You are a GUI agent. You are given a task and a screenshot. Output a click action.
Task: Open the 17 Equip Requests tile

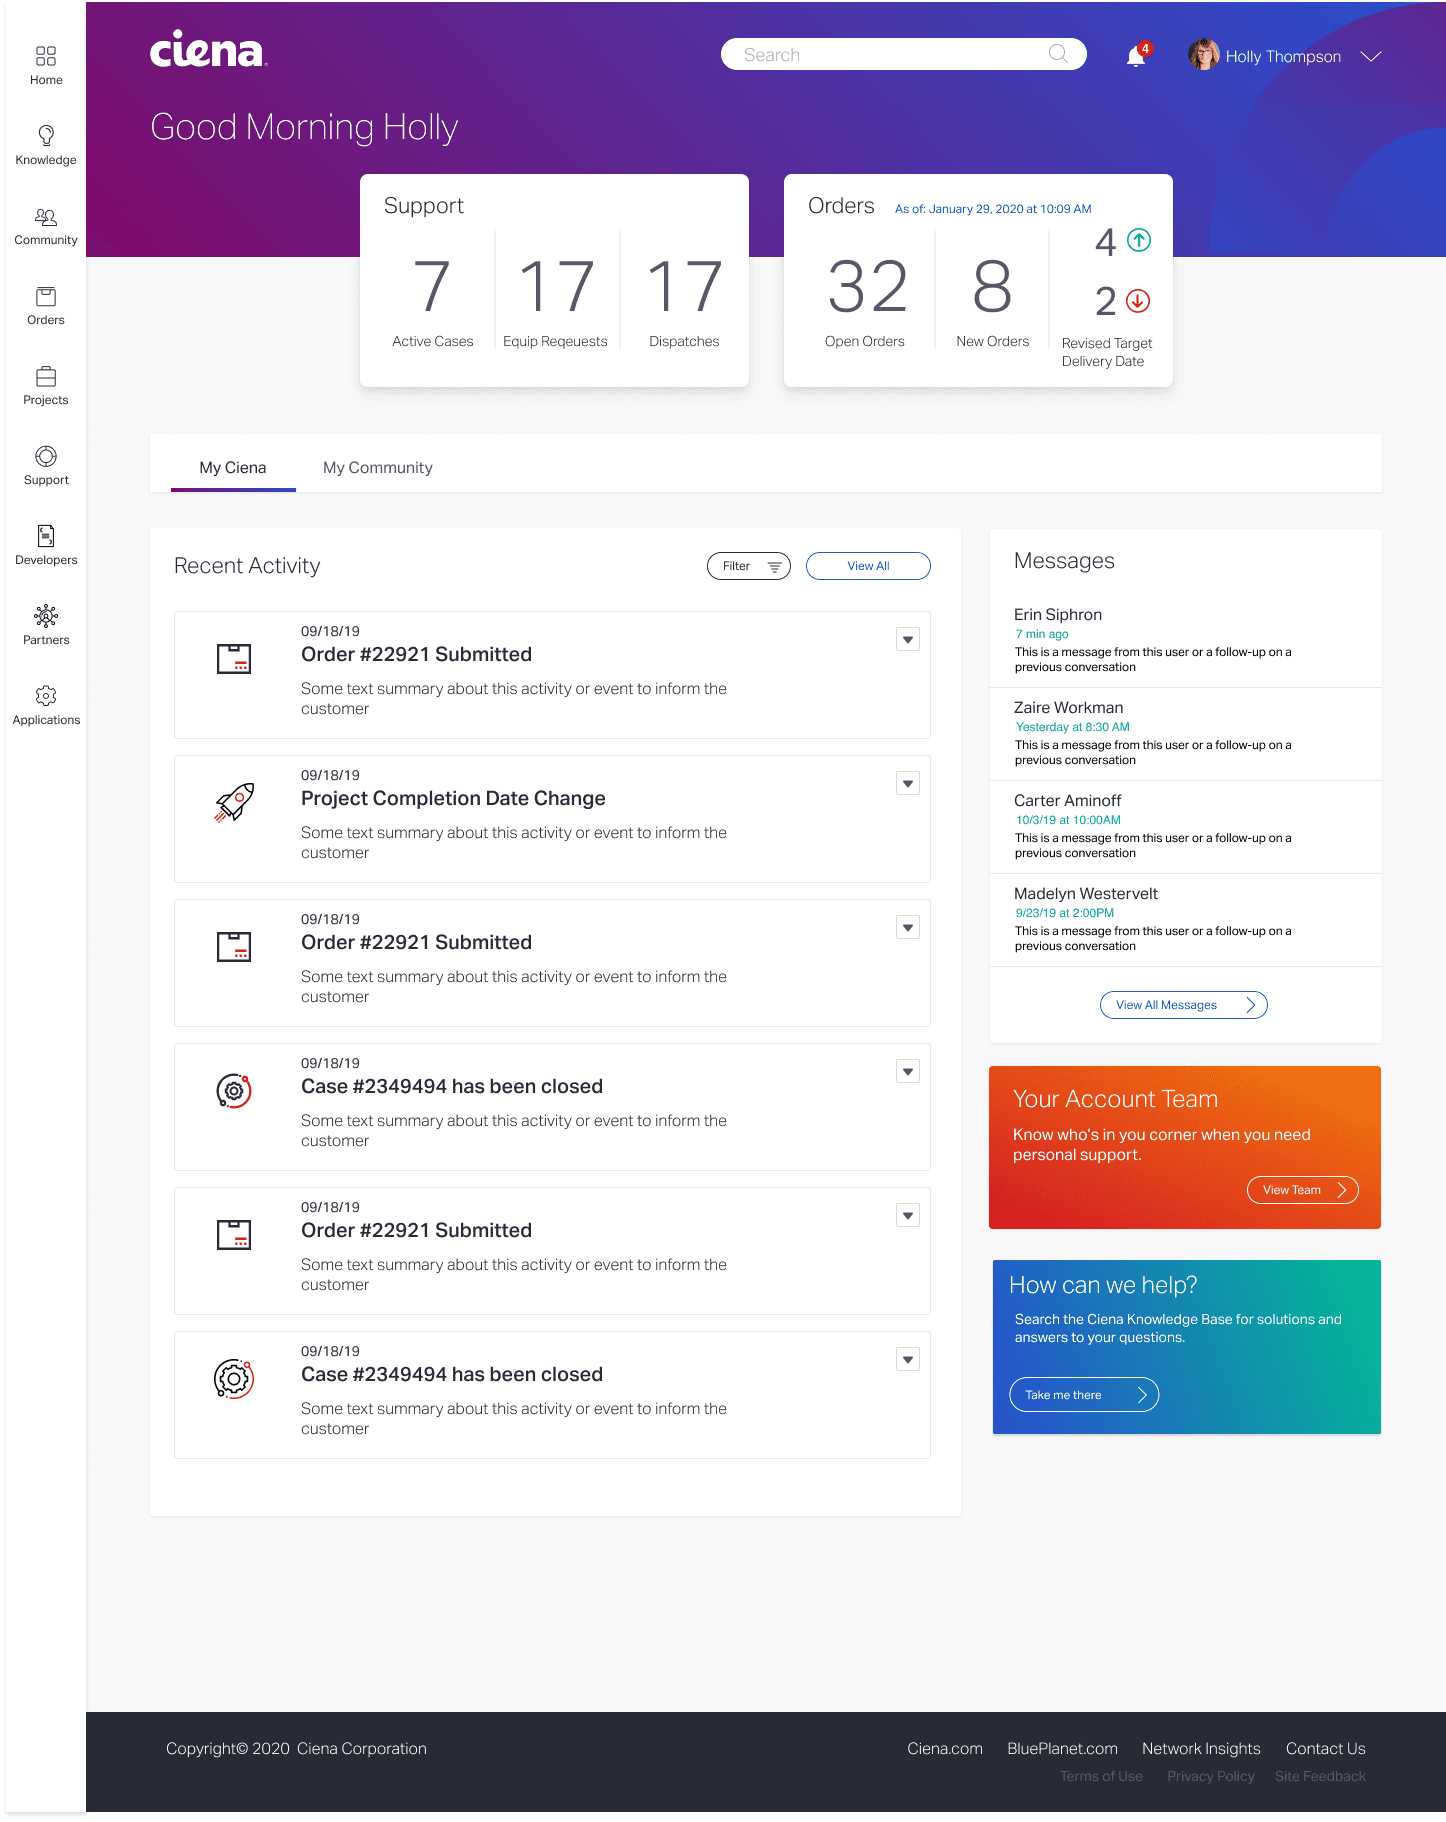(x=556, y=300)
